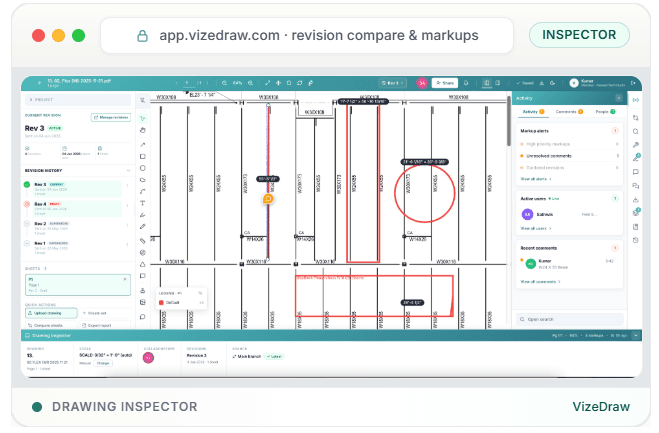Switch to the Comments tab
The width and height of the screenshot is (659, 433).
tap(569, 112)
